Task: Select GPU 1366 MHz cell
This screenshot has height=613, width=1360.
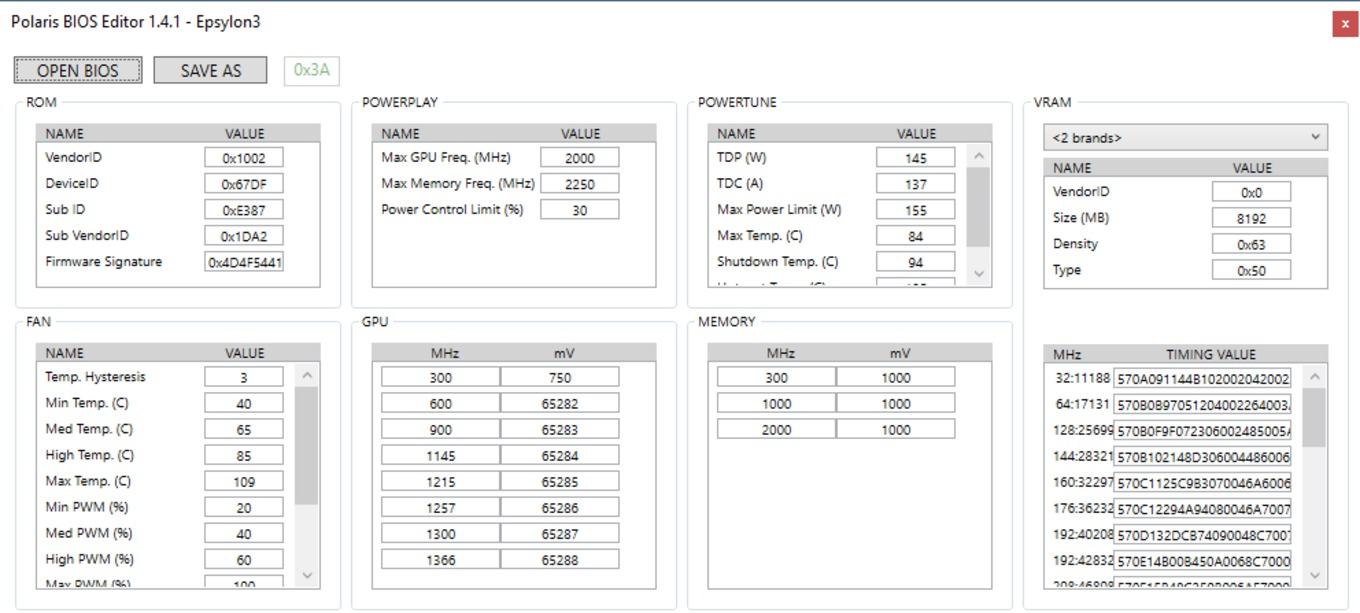Action: click(x=441, y=559)
